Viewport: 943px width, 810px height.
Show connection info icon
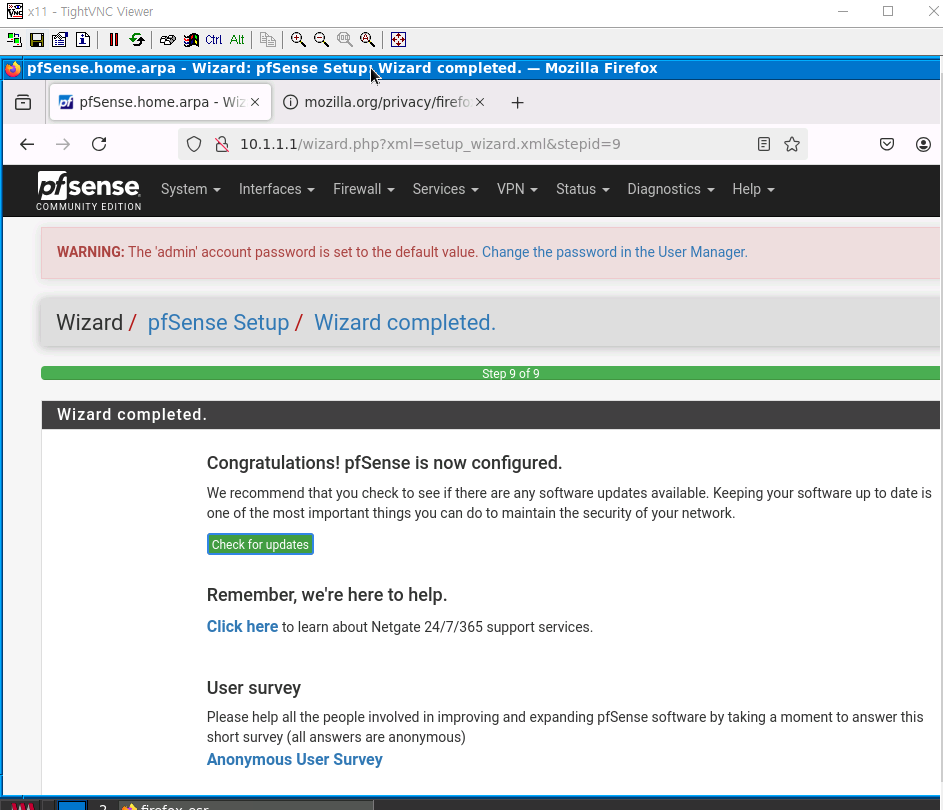tap(83, 40)
